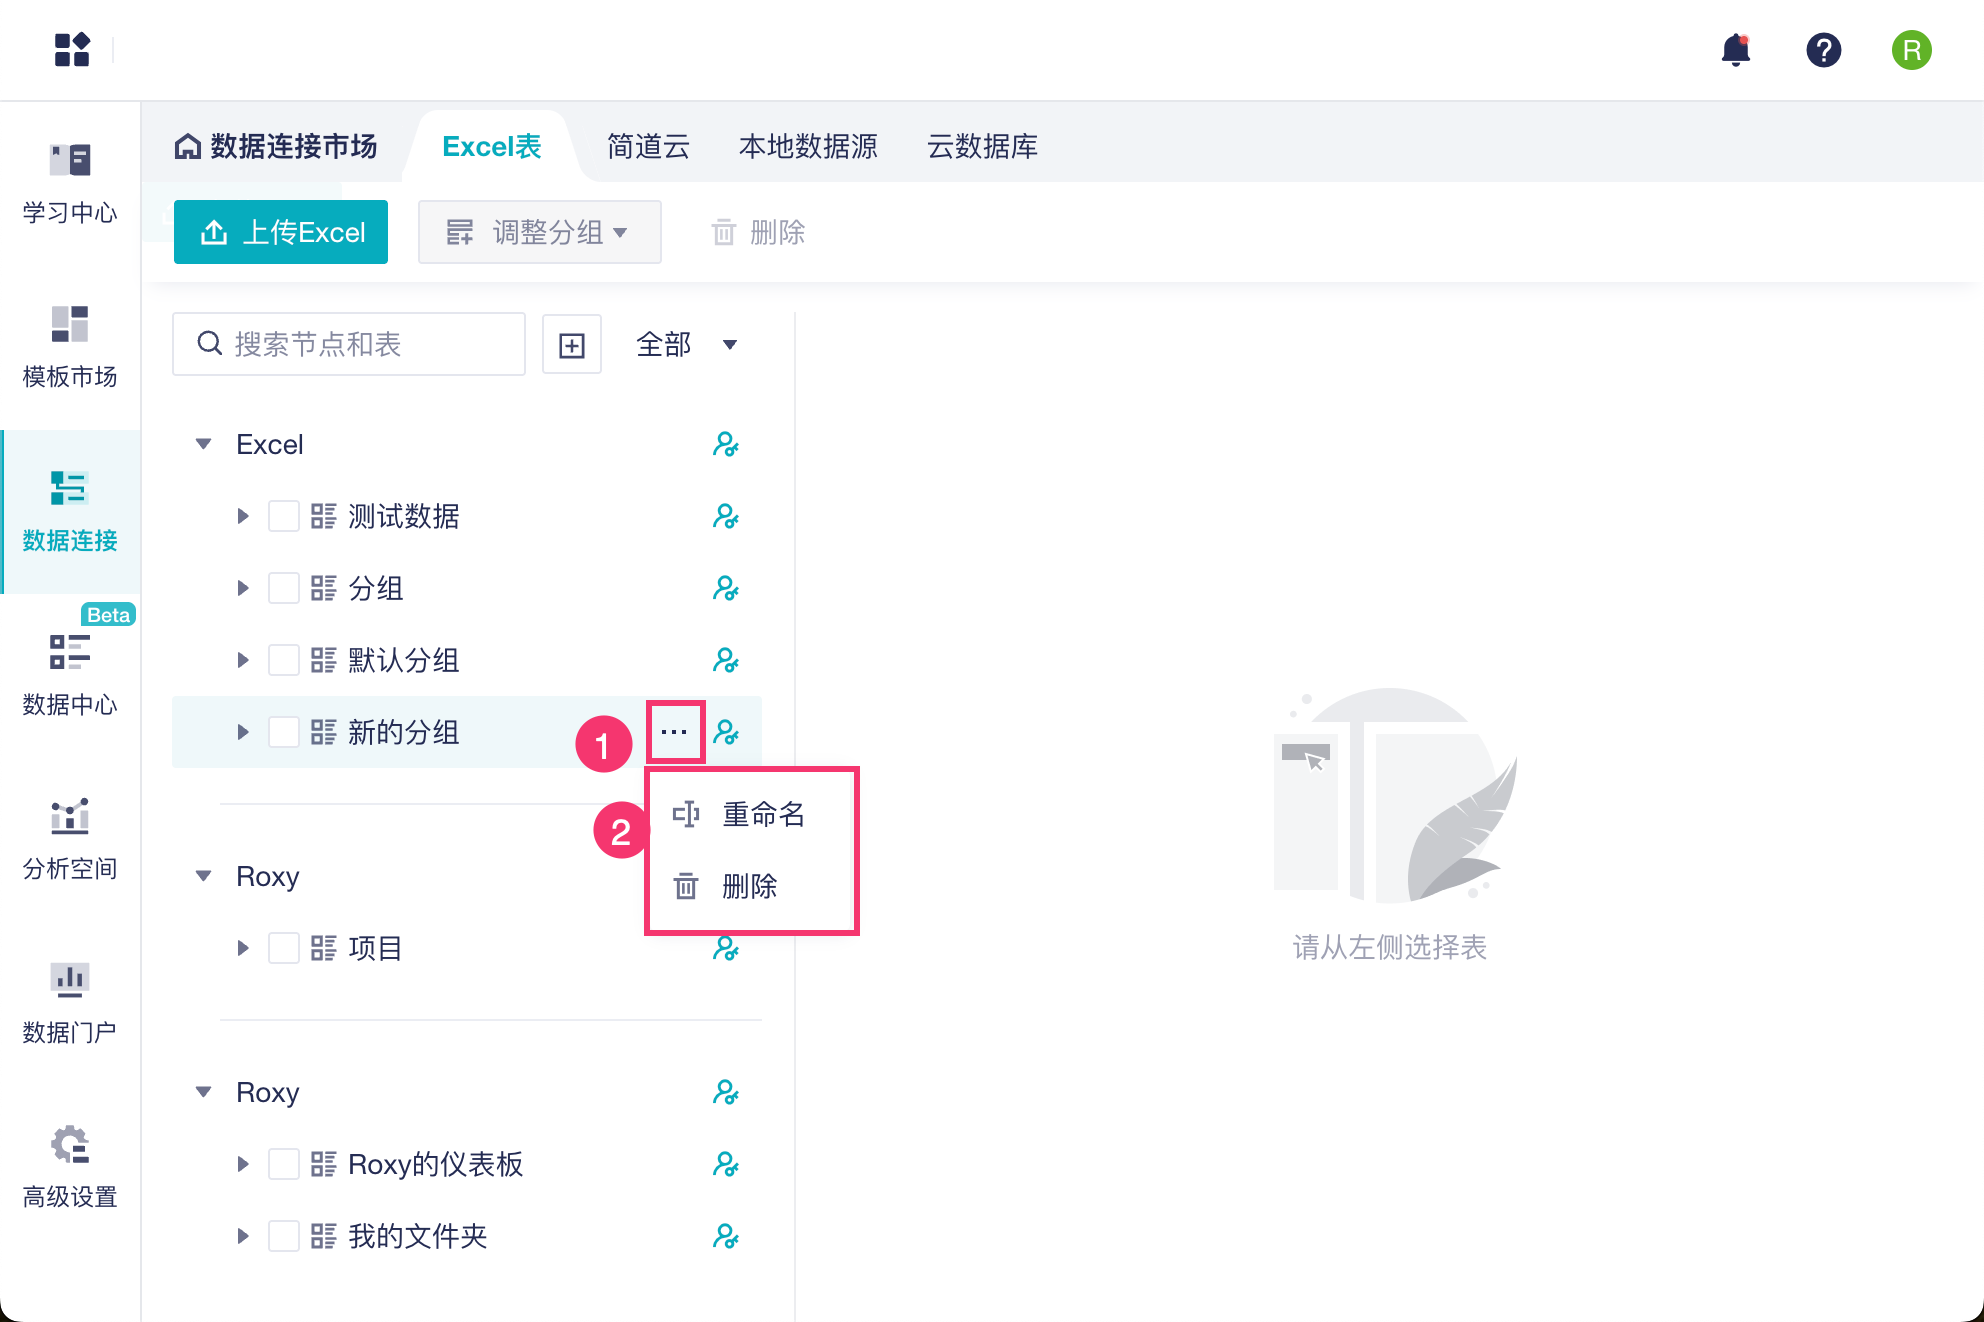Choose 重命名 from the context menu
Screen dimensions: 1984x1322
pos(763,814)
